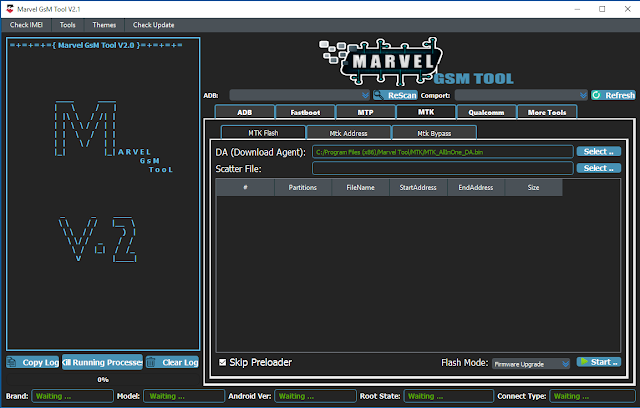Click the log header text Marvel GsM Tool V2.0
640x408 pixels.
pos(96,45)
